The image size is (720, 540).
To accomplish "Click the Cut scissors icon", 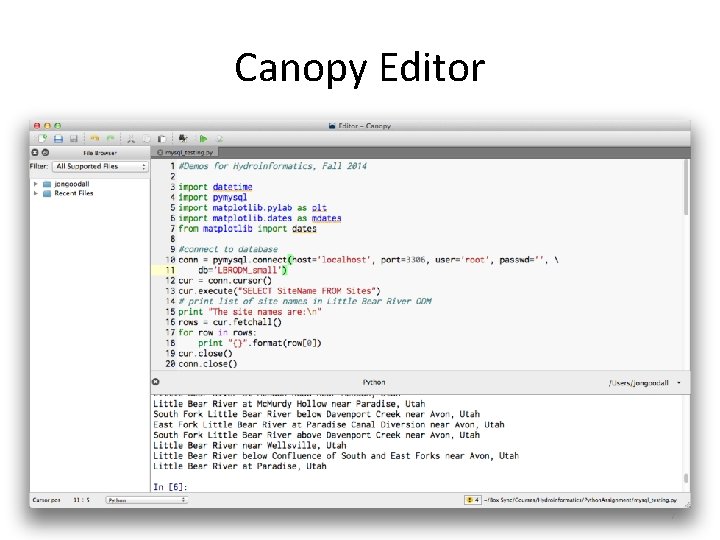I will point(131,138).
